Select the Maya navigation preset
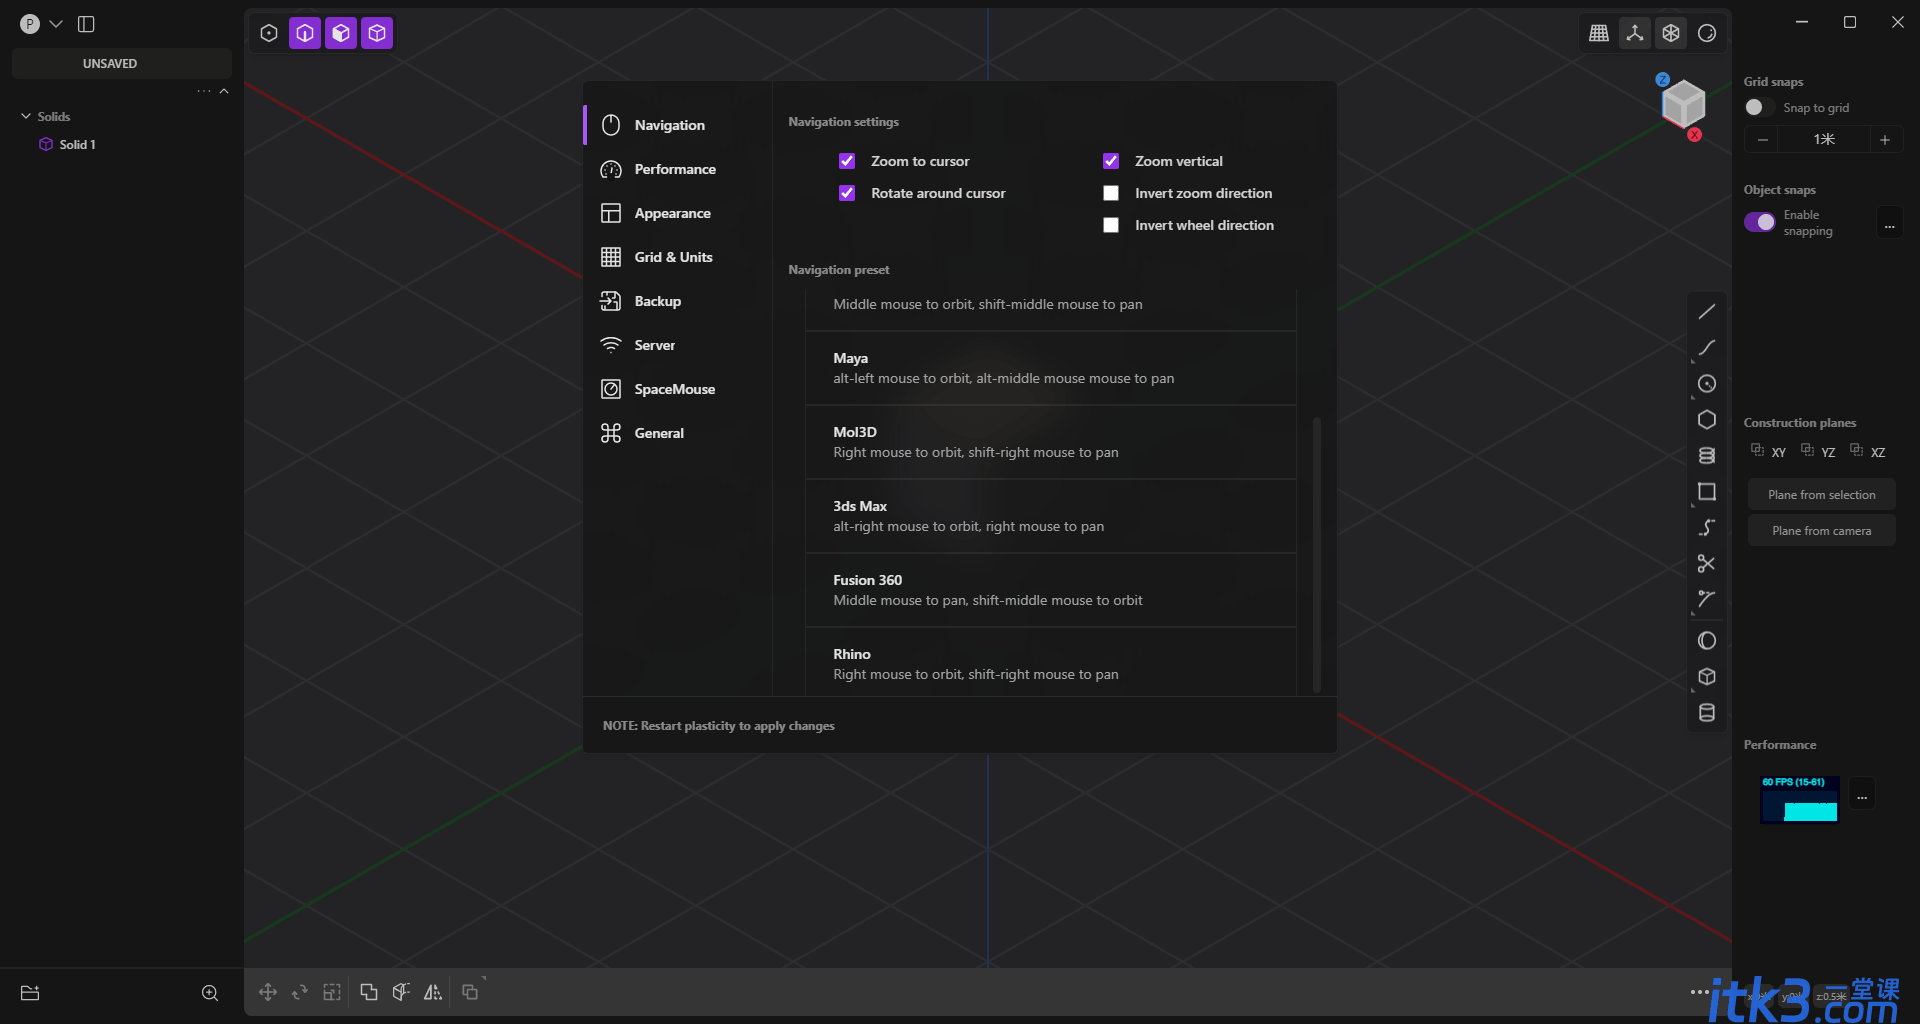 (x=1051, y=368)
